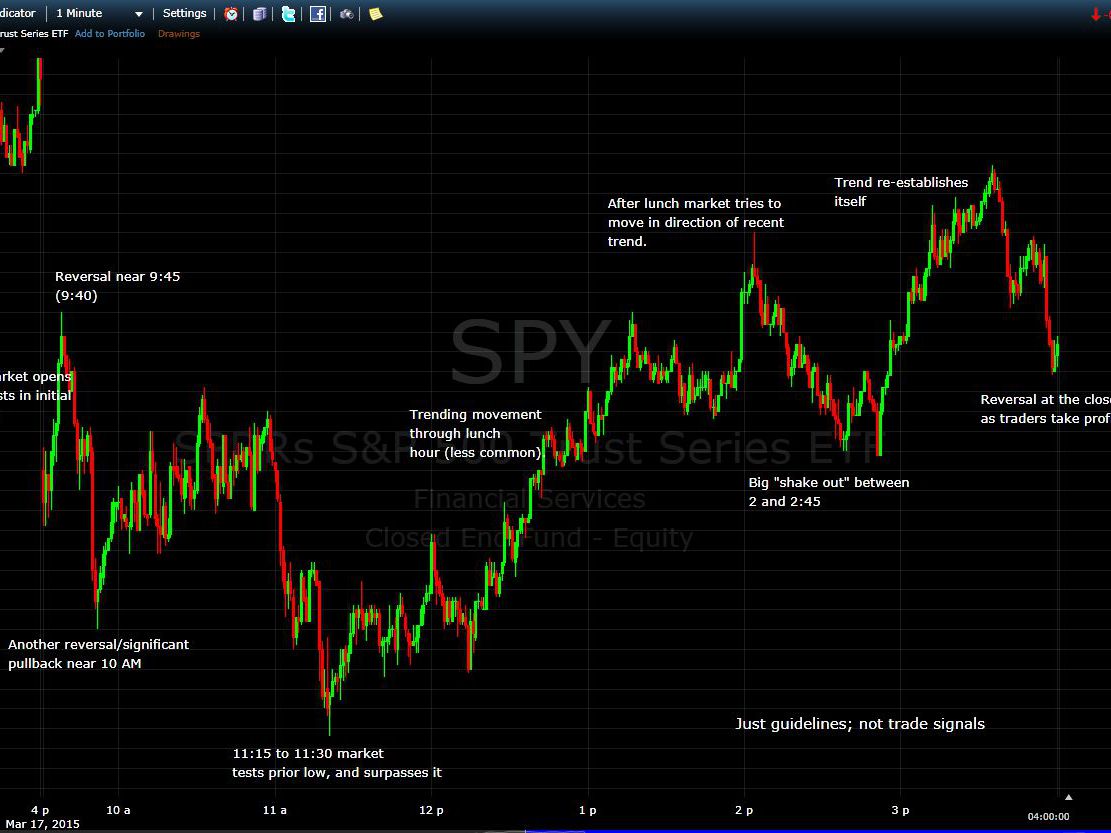1111x833 pixels.
Task: Click the alarm clock alert icon
Action: point(231,13)
